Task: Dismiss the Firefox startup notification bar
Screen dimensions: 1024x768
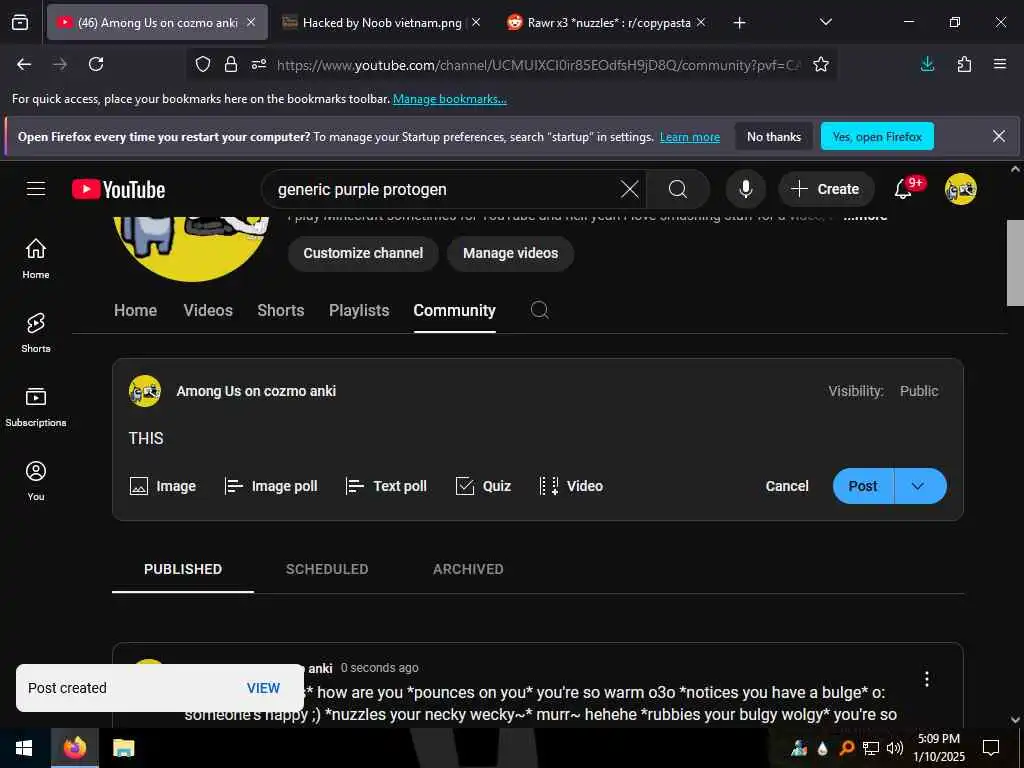Action: pos(999,136)
